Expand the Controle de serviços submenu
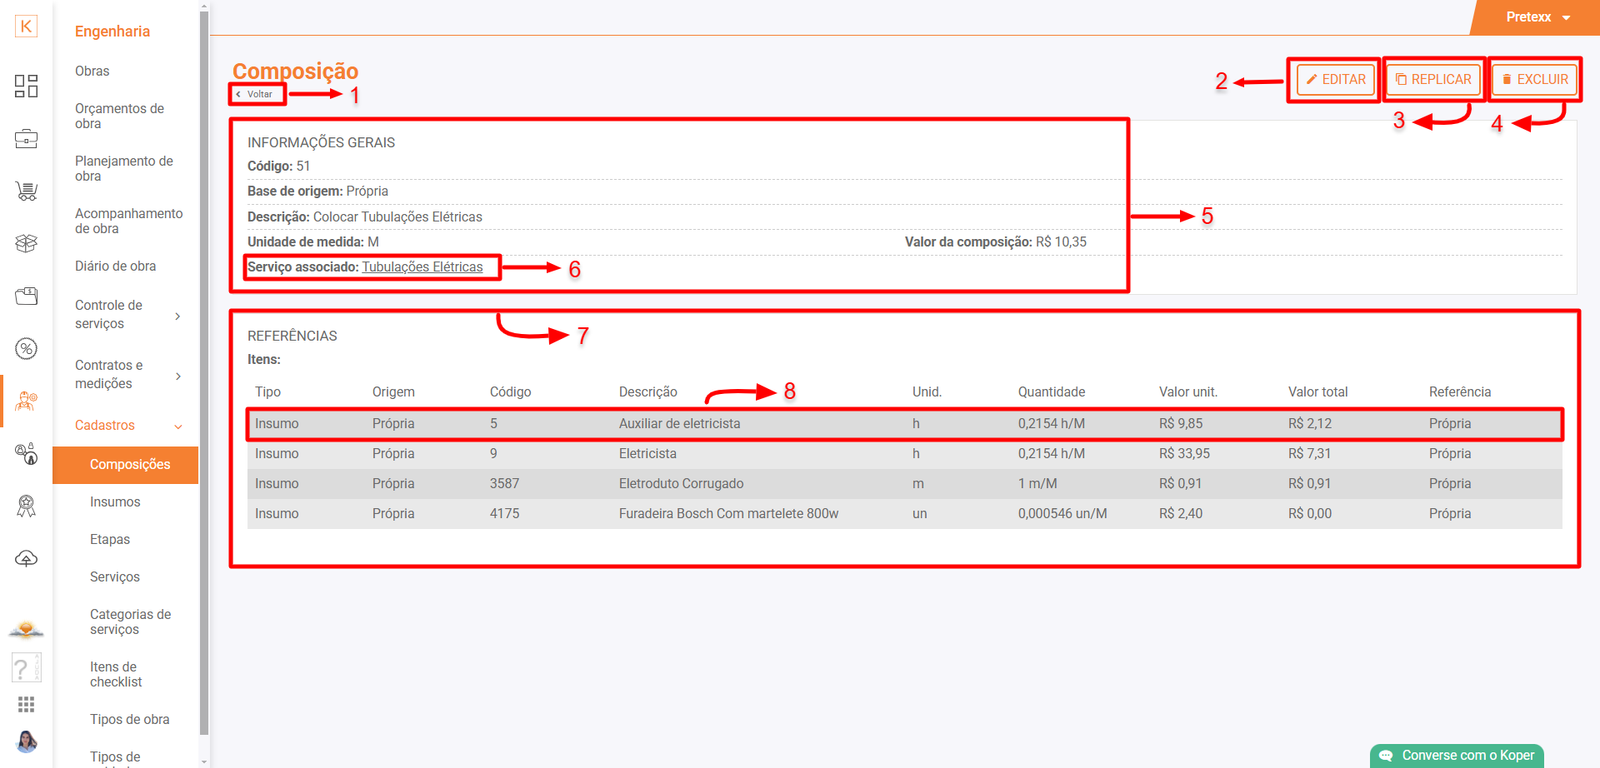The width and height of the screenshot is (1600, 768). 178,316
